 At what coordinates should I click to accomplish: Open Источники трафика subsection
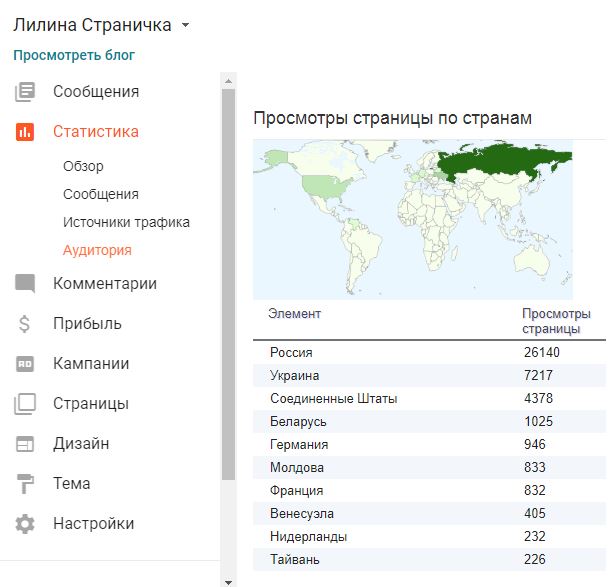coord(126,222)
